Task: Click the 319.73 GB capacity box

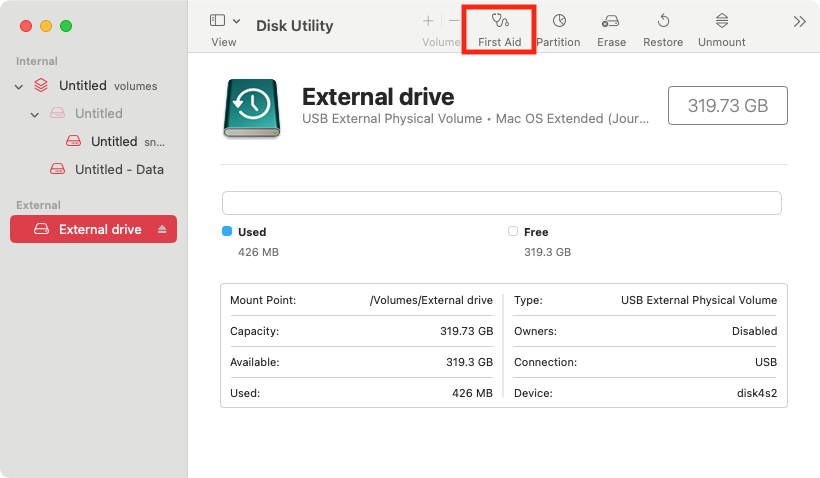Action: pos(727,106)
